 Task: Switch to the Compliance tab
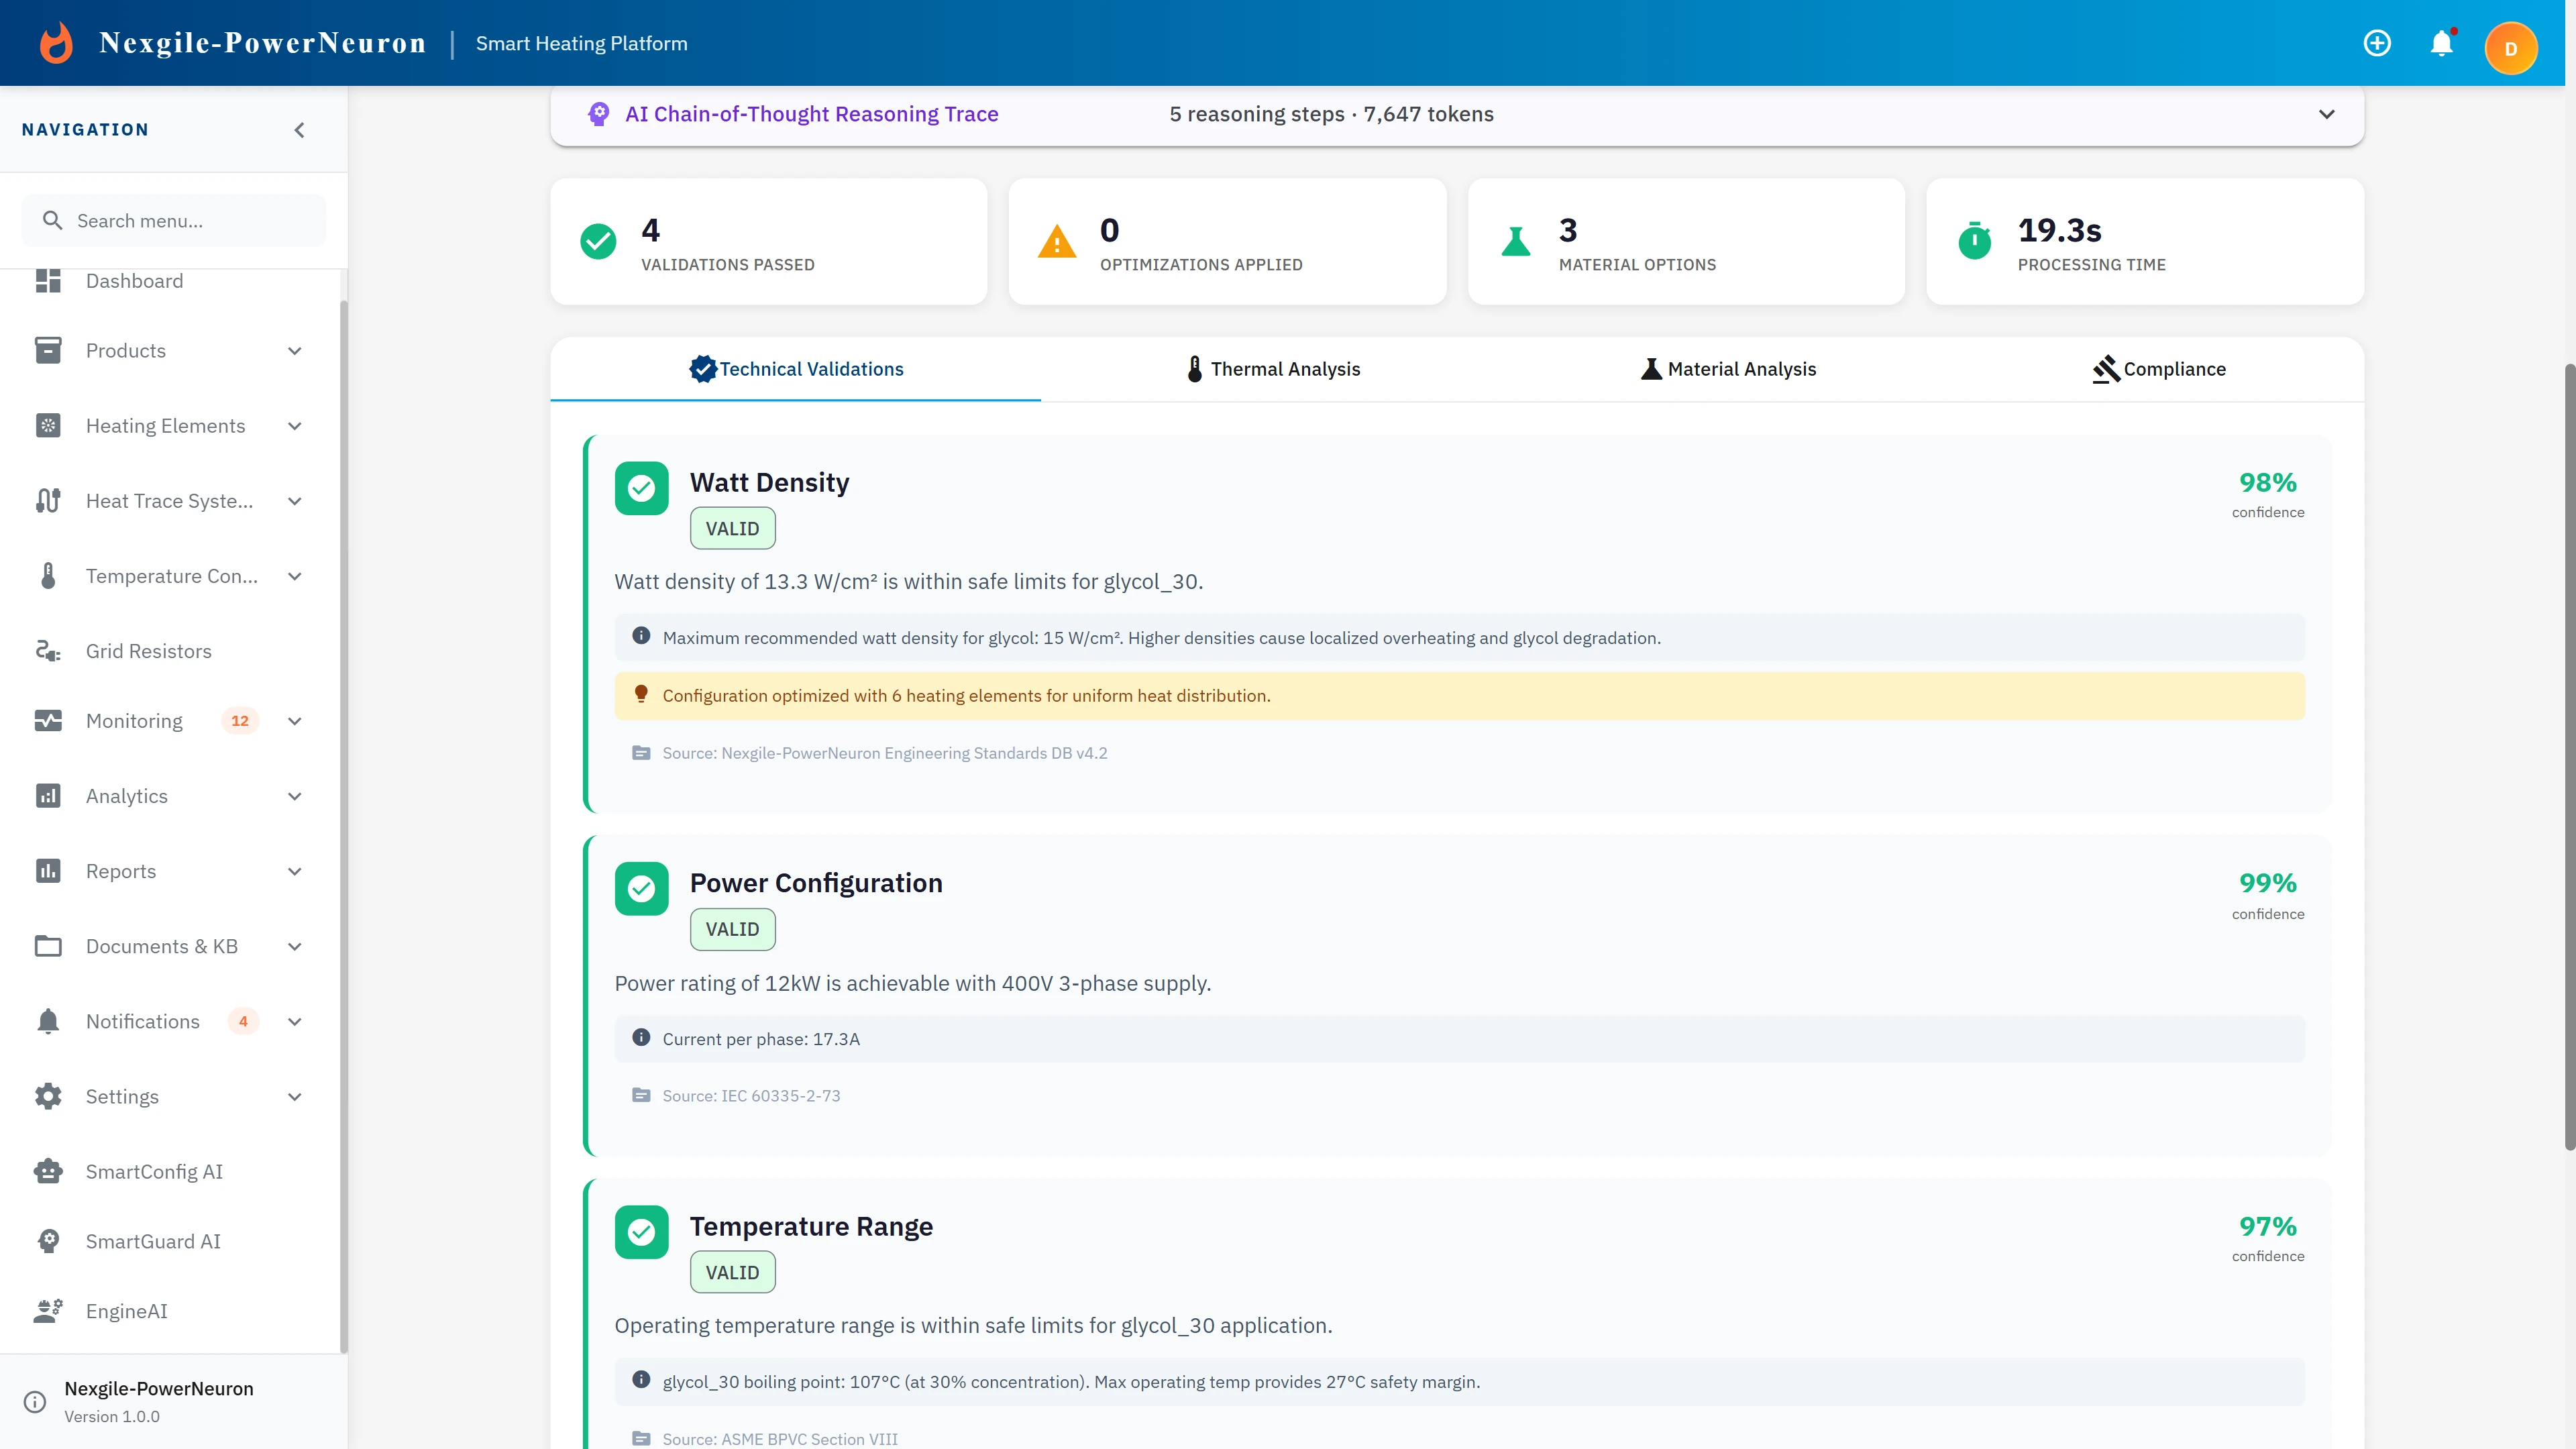pos(2159,369)
